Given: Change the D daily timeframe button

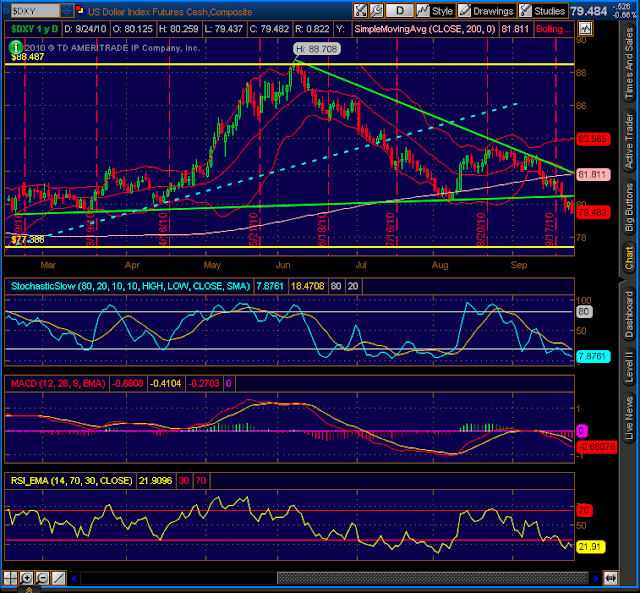Looking at the screenshot, I should [x=400, y=11].
